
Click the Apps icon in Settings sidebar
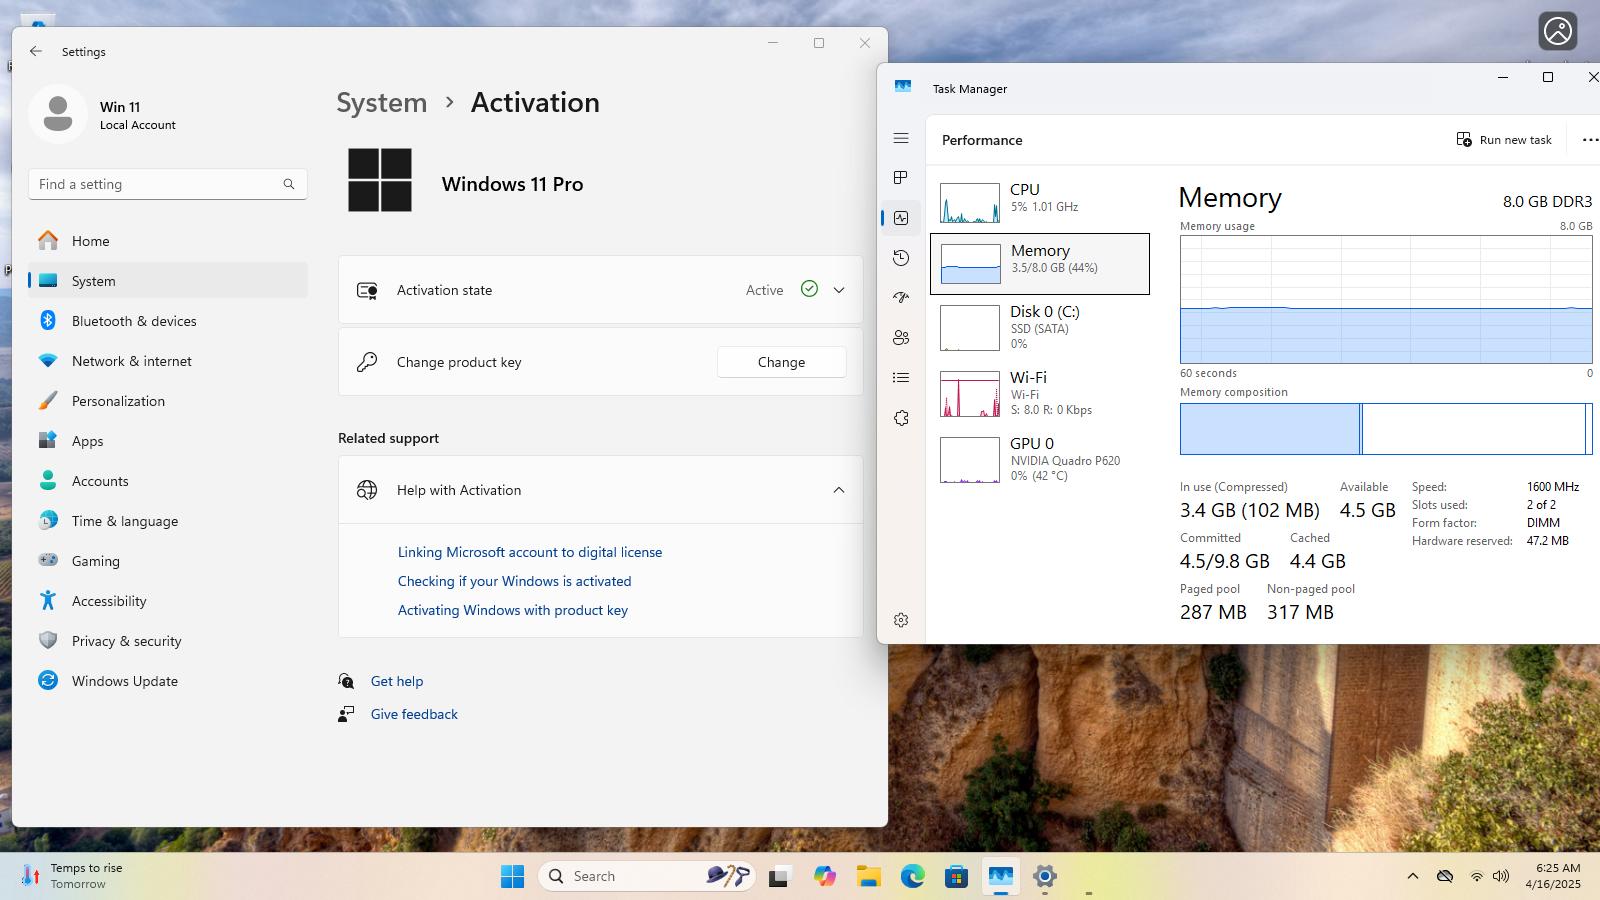click(48, 440)
